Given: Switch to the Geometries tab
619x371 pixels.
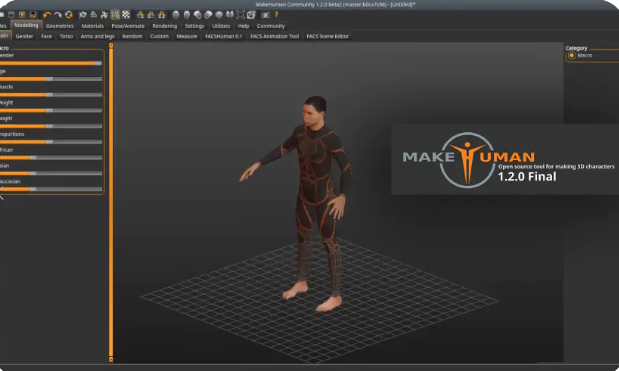Looking at the screenshot, I should click(x=60, y=26).
